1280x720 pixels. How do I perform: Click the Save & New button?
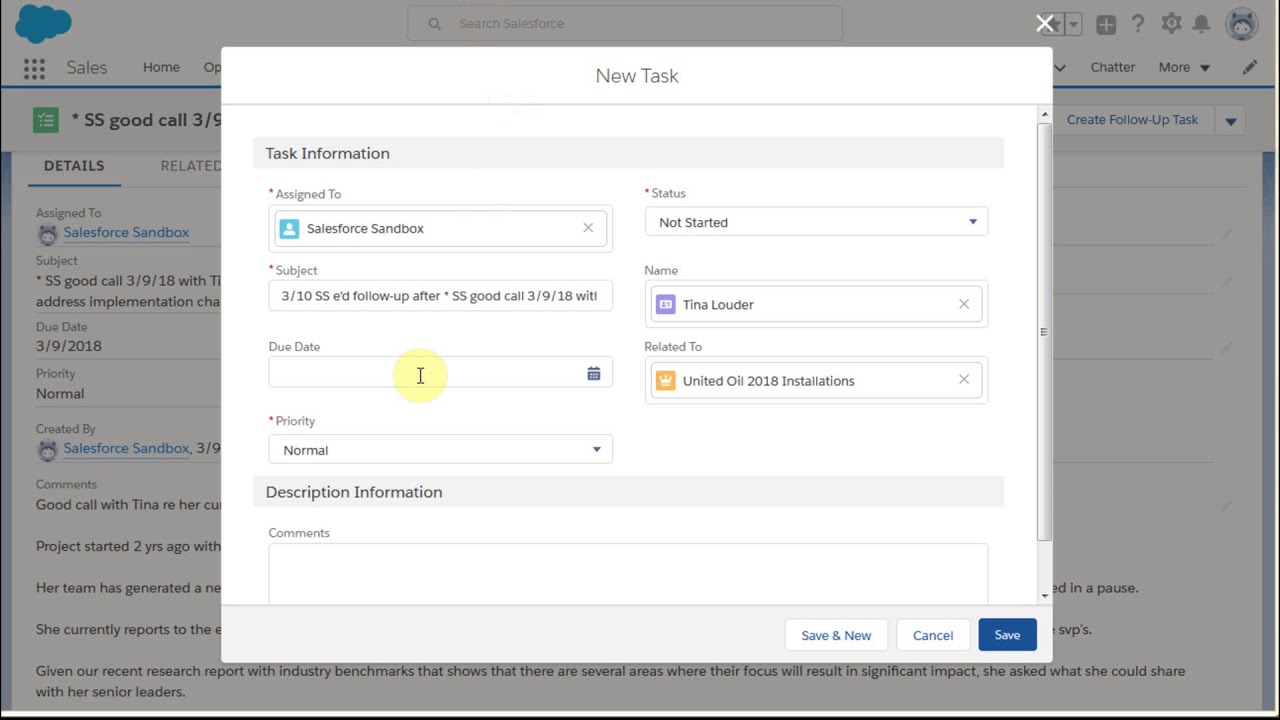[x=836, y=635]
